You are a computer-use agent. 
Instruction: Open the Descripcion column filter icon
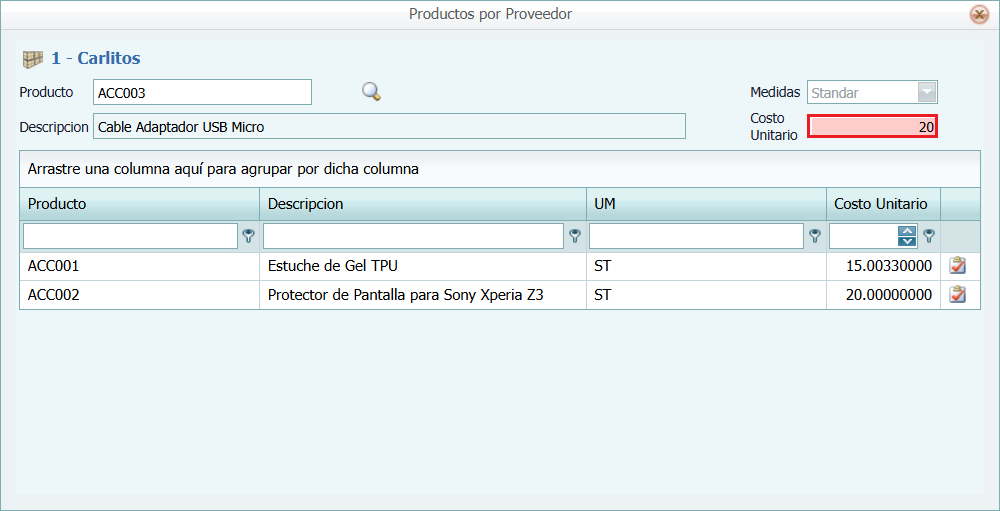[575, 236]
